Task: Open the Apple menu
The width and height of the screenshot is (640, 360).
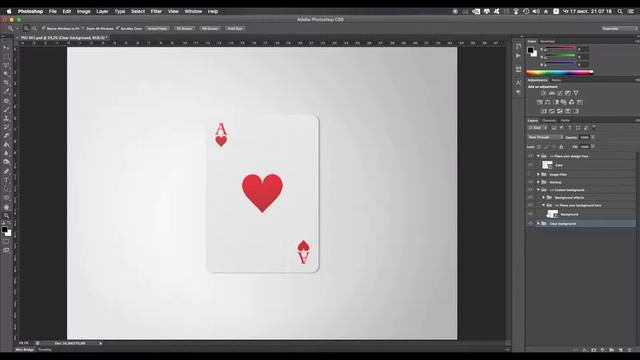Action: 9,11
